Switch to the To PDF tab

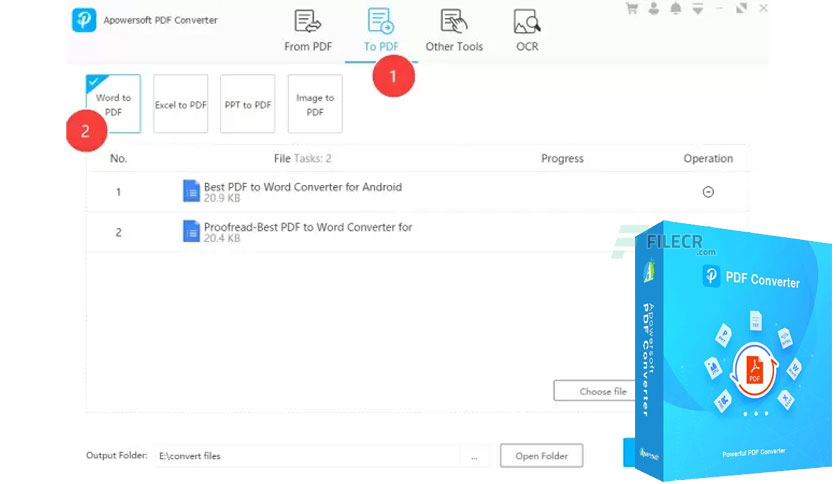(x=381, y=31)
